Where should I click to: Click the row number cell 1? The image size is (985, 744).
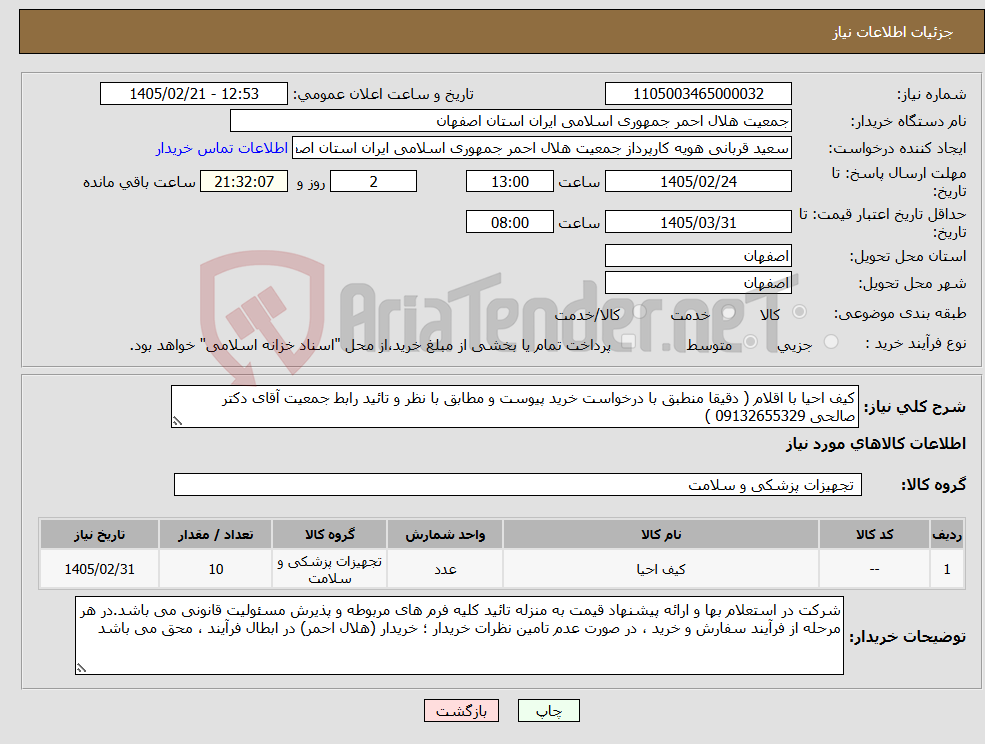pyautogui.click(x=947, y=569)
